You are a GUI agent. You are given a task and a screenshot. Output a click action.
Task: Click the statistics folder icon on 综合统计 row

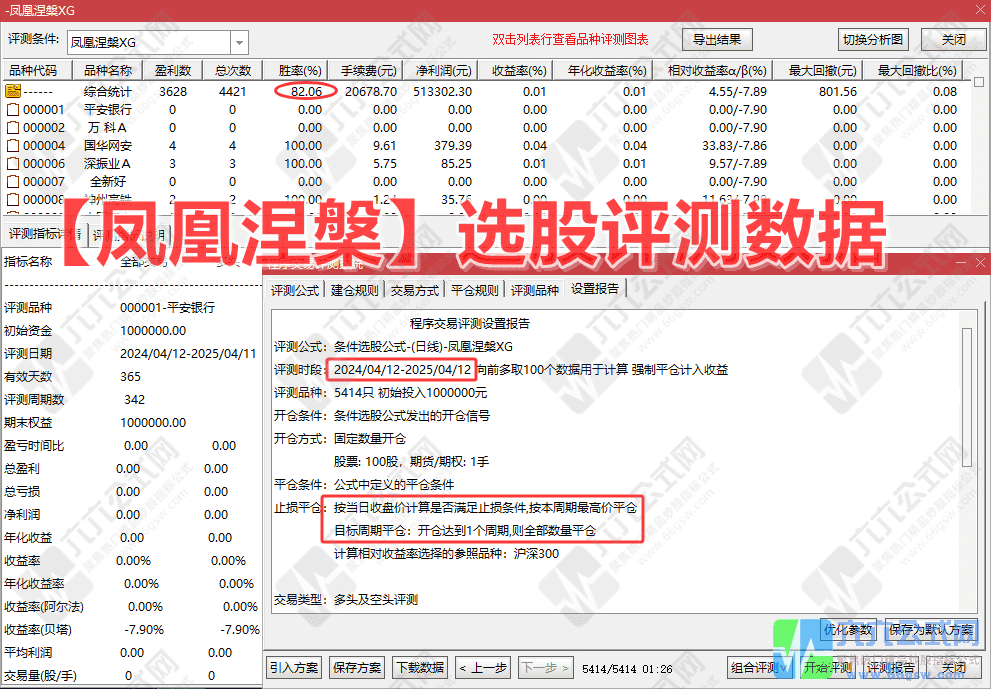tap(15, 91)
